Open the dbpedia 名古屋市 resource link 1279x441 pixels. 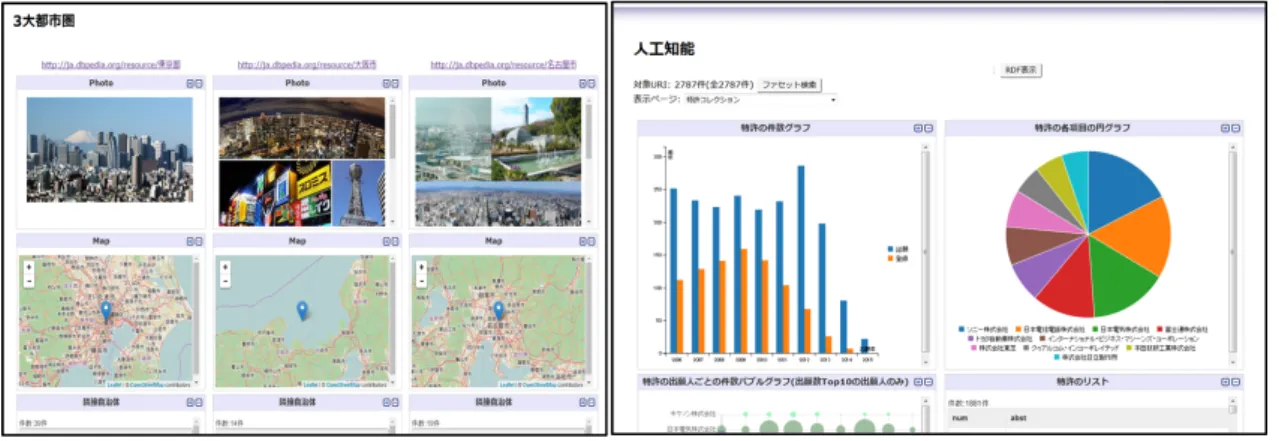tap(503, 66)
